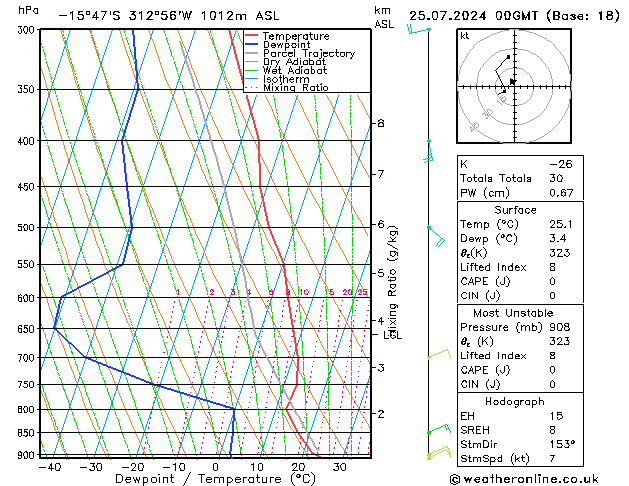Click the mixing ratio label 10 on chart

(x=304, y=292)
